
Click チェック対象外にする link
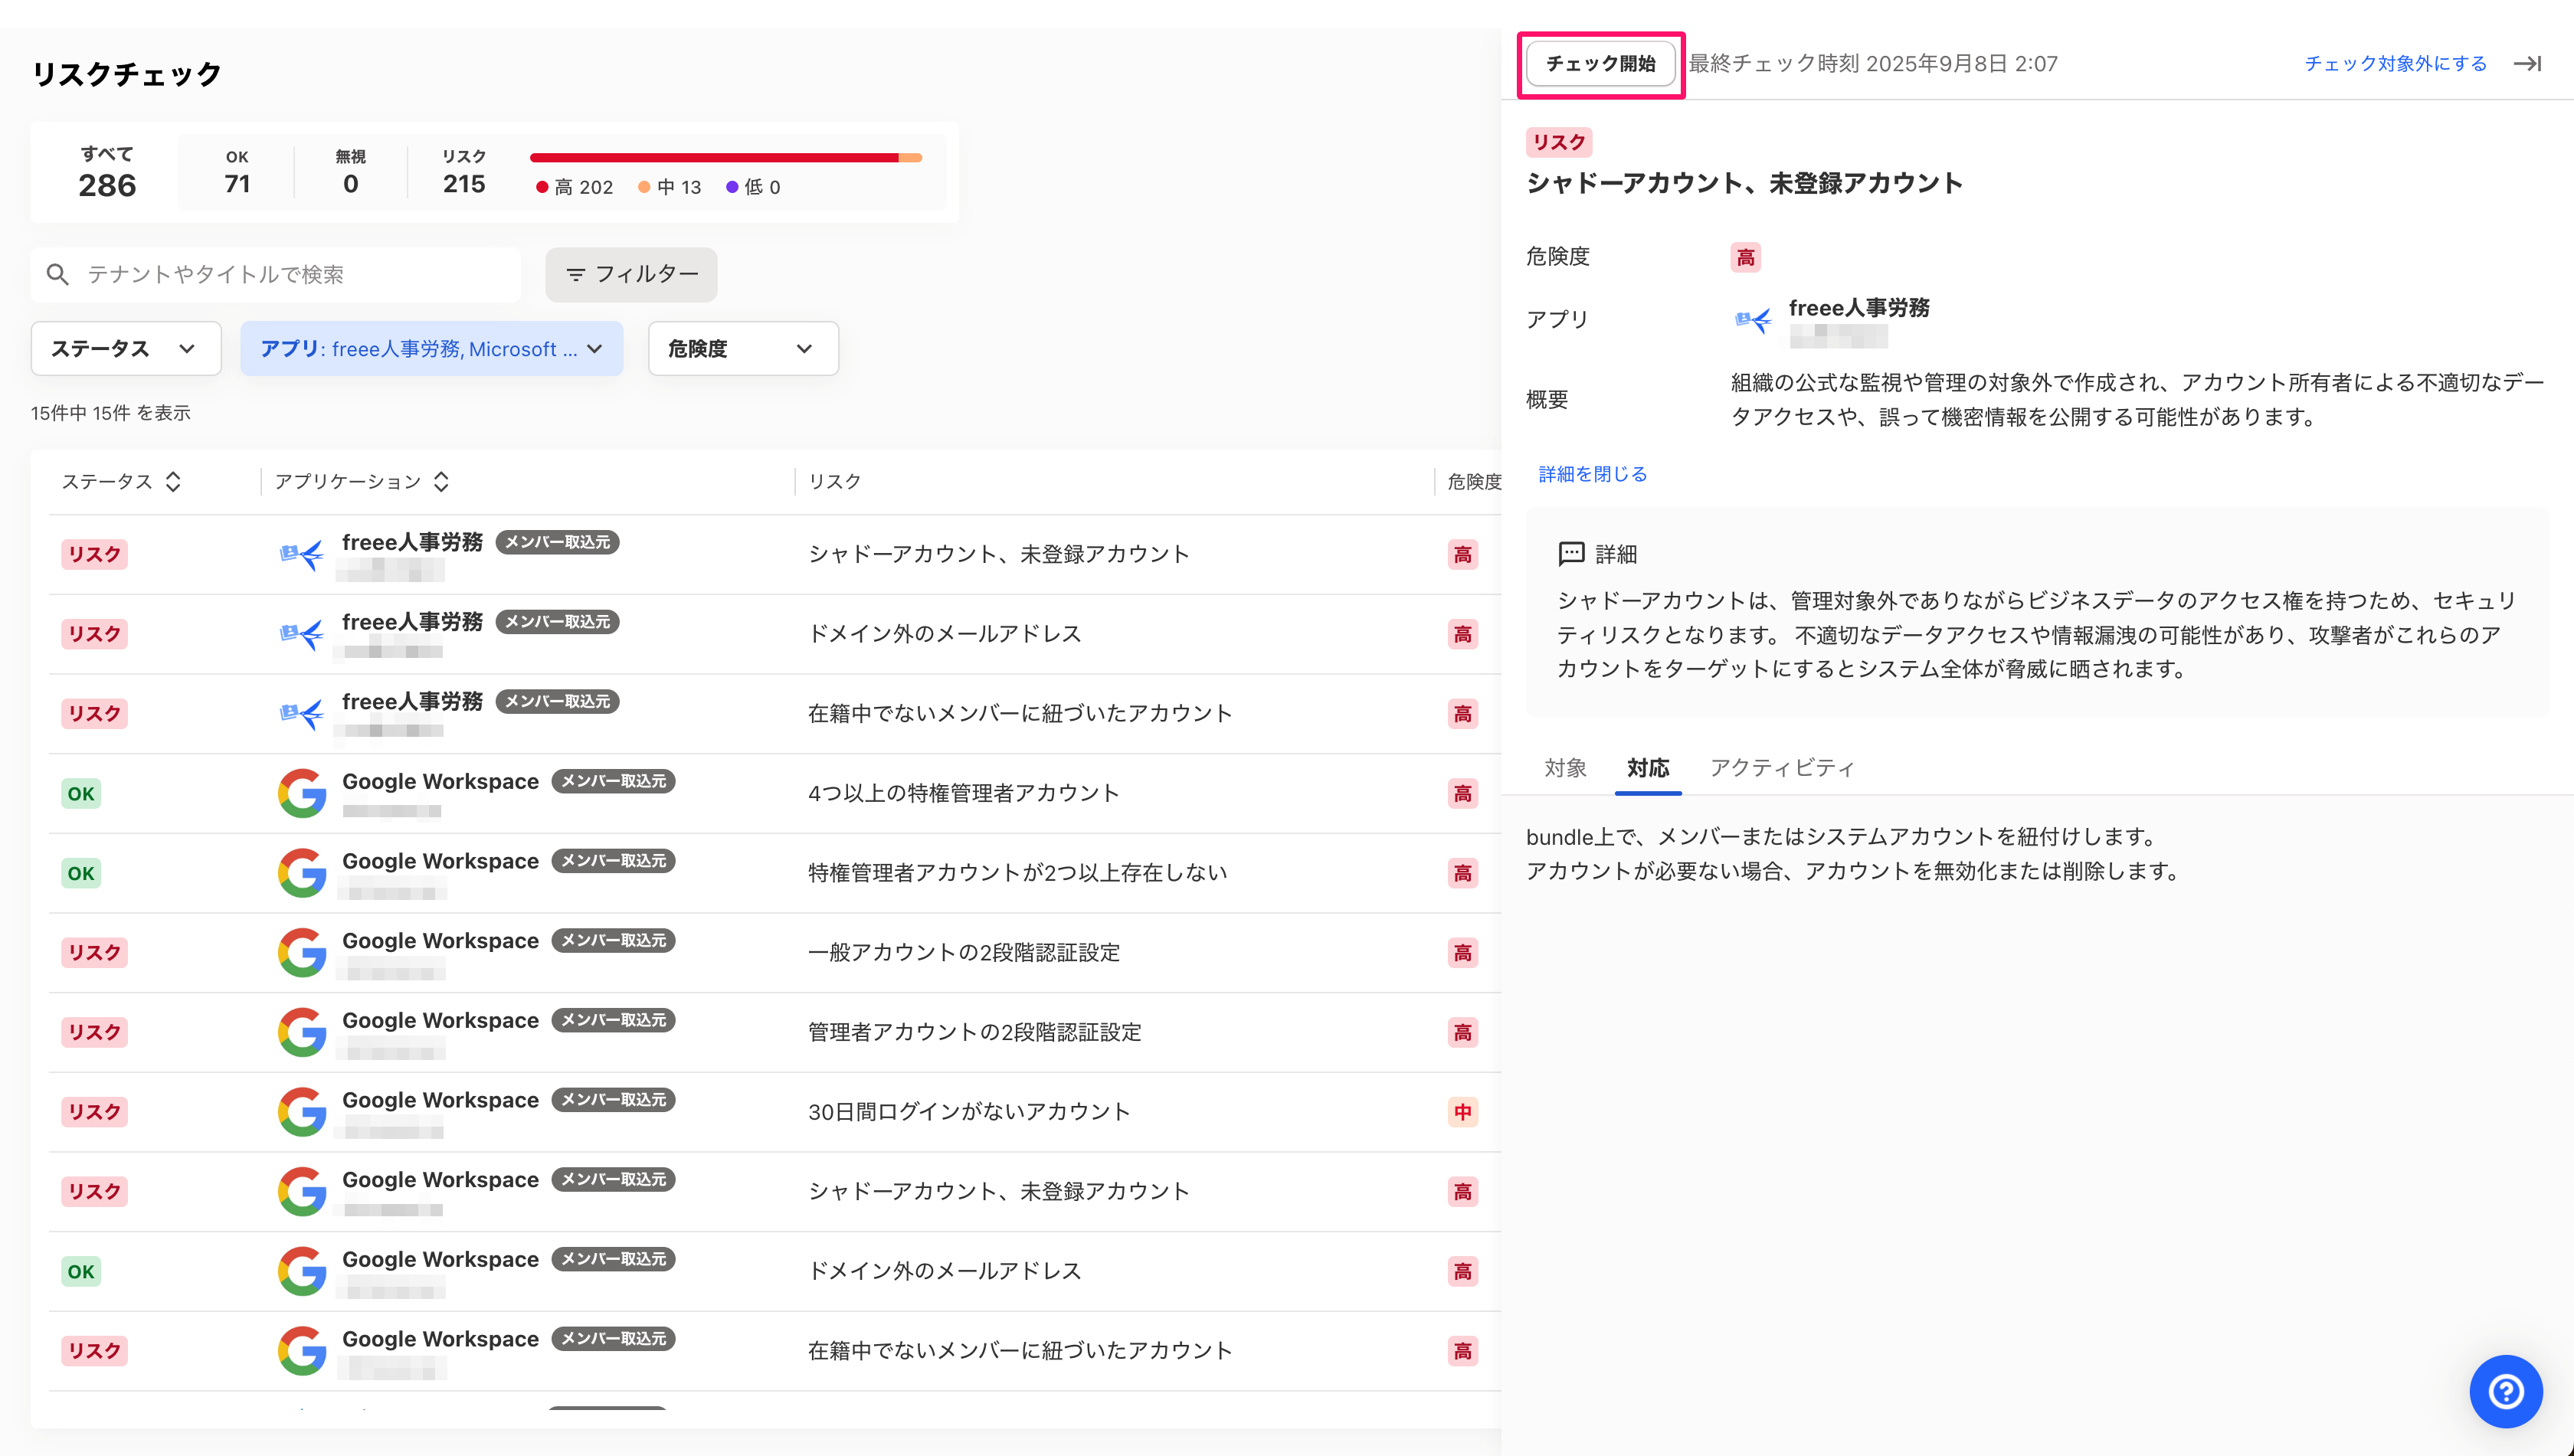pos(2395,64)
